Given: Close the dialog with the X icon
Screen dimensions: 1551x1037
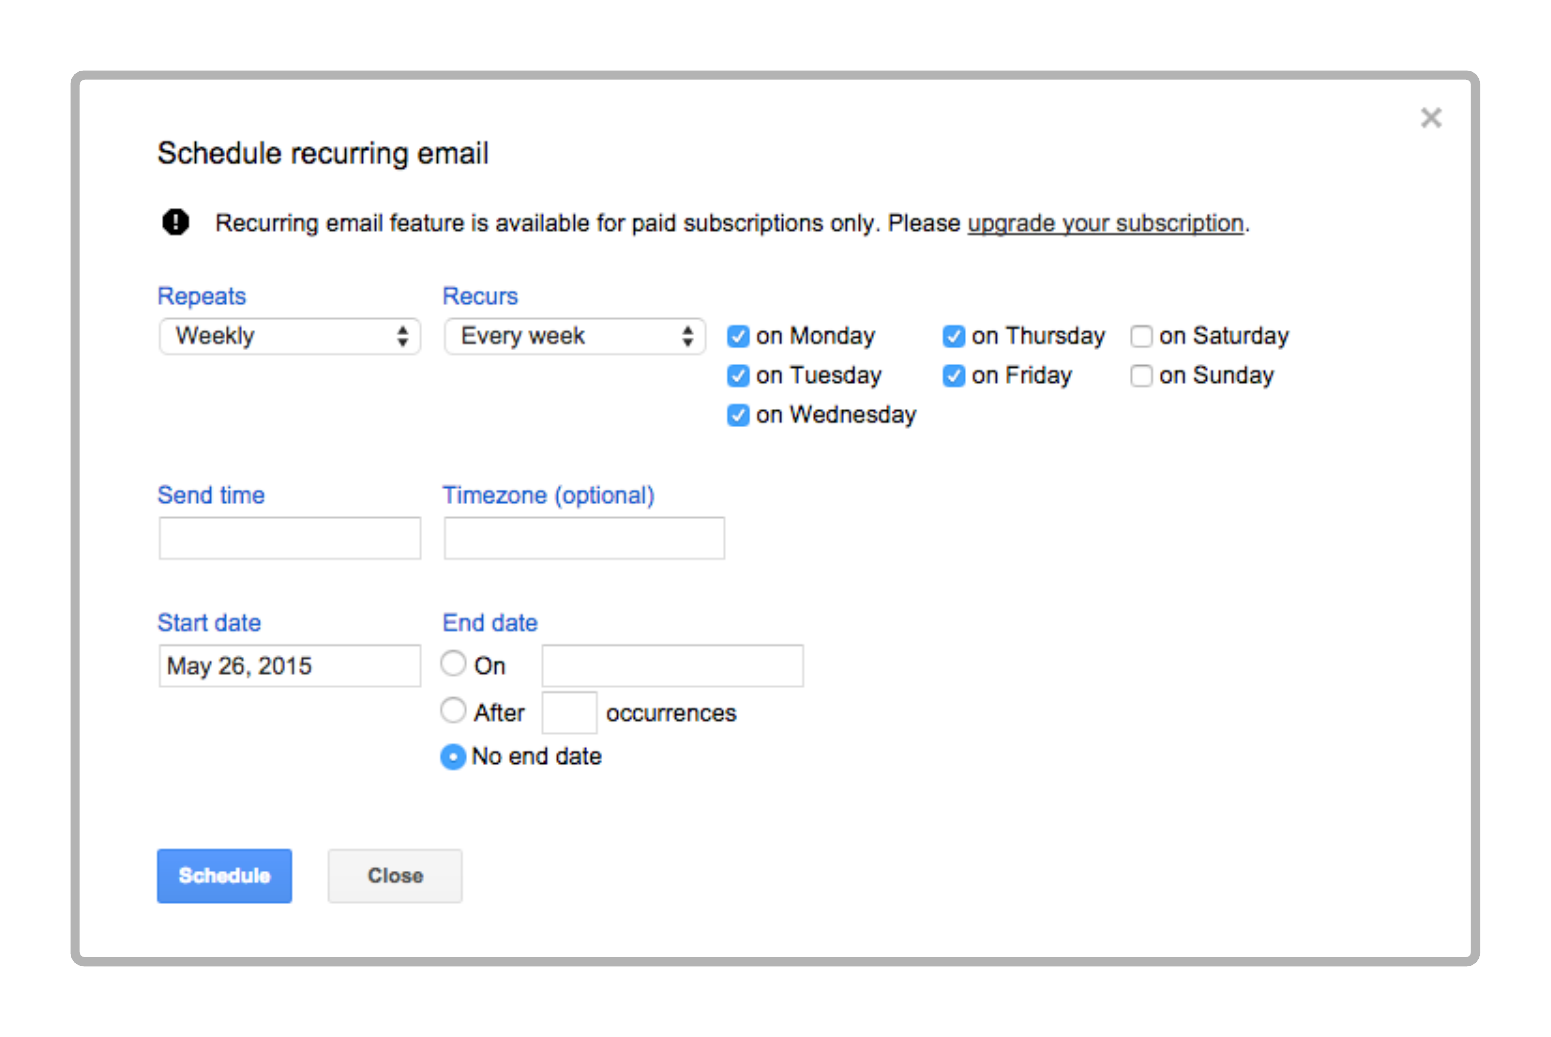Looking at the screenshot, I should coord(1431,118).
